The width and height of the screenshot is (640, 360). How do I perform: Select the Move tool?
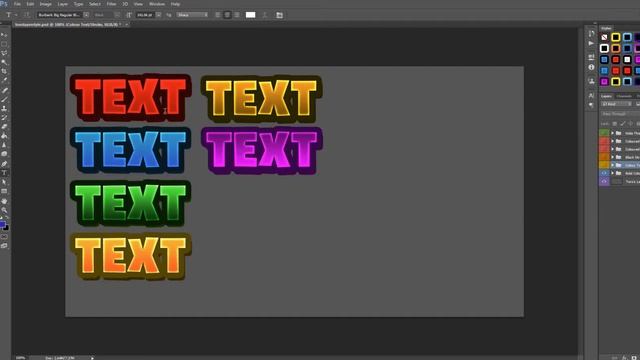point(4,36)
